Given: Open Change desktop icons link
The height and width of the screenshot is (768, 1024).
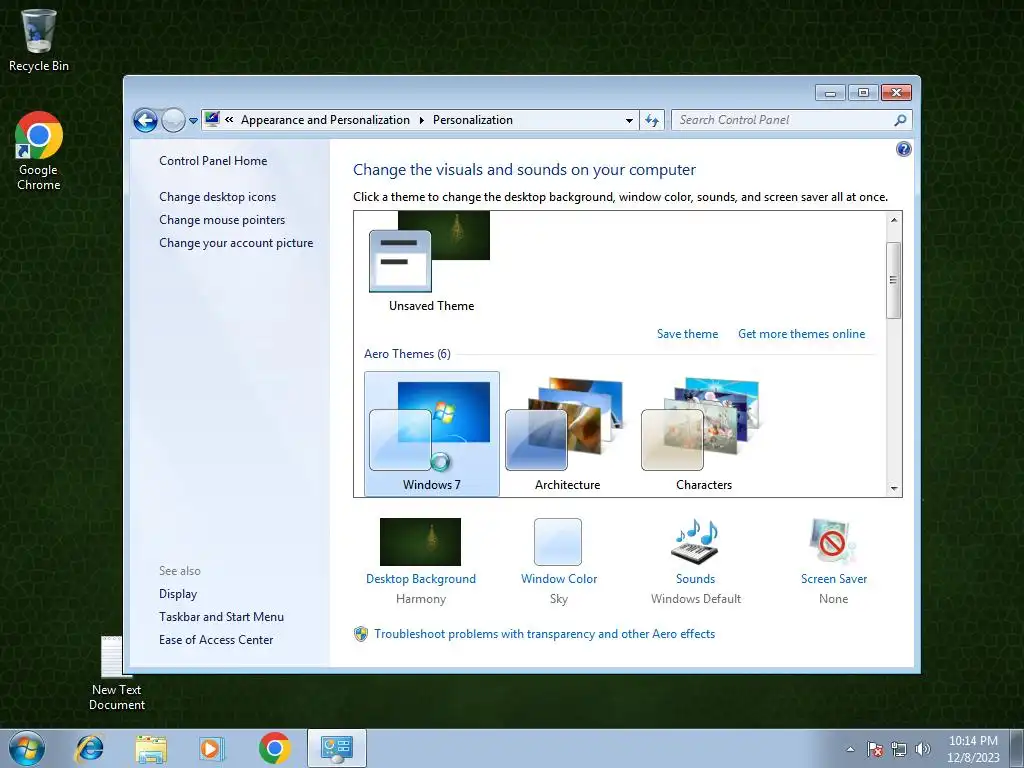Looking at the screenshot, I should [217, 197].
